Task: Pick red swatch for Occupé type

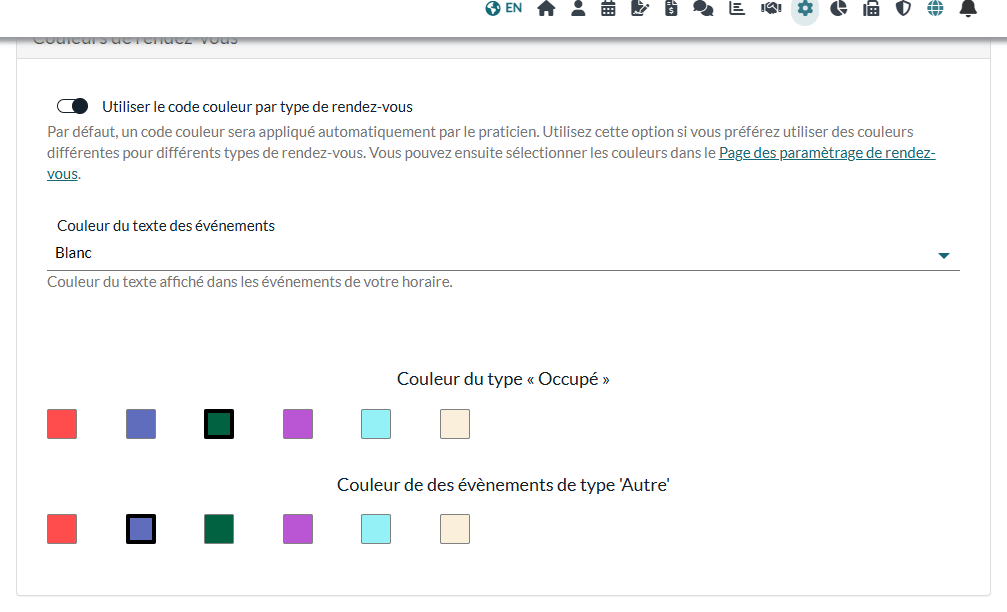Action: click(62, 424)
